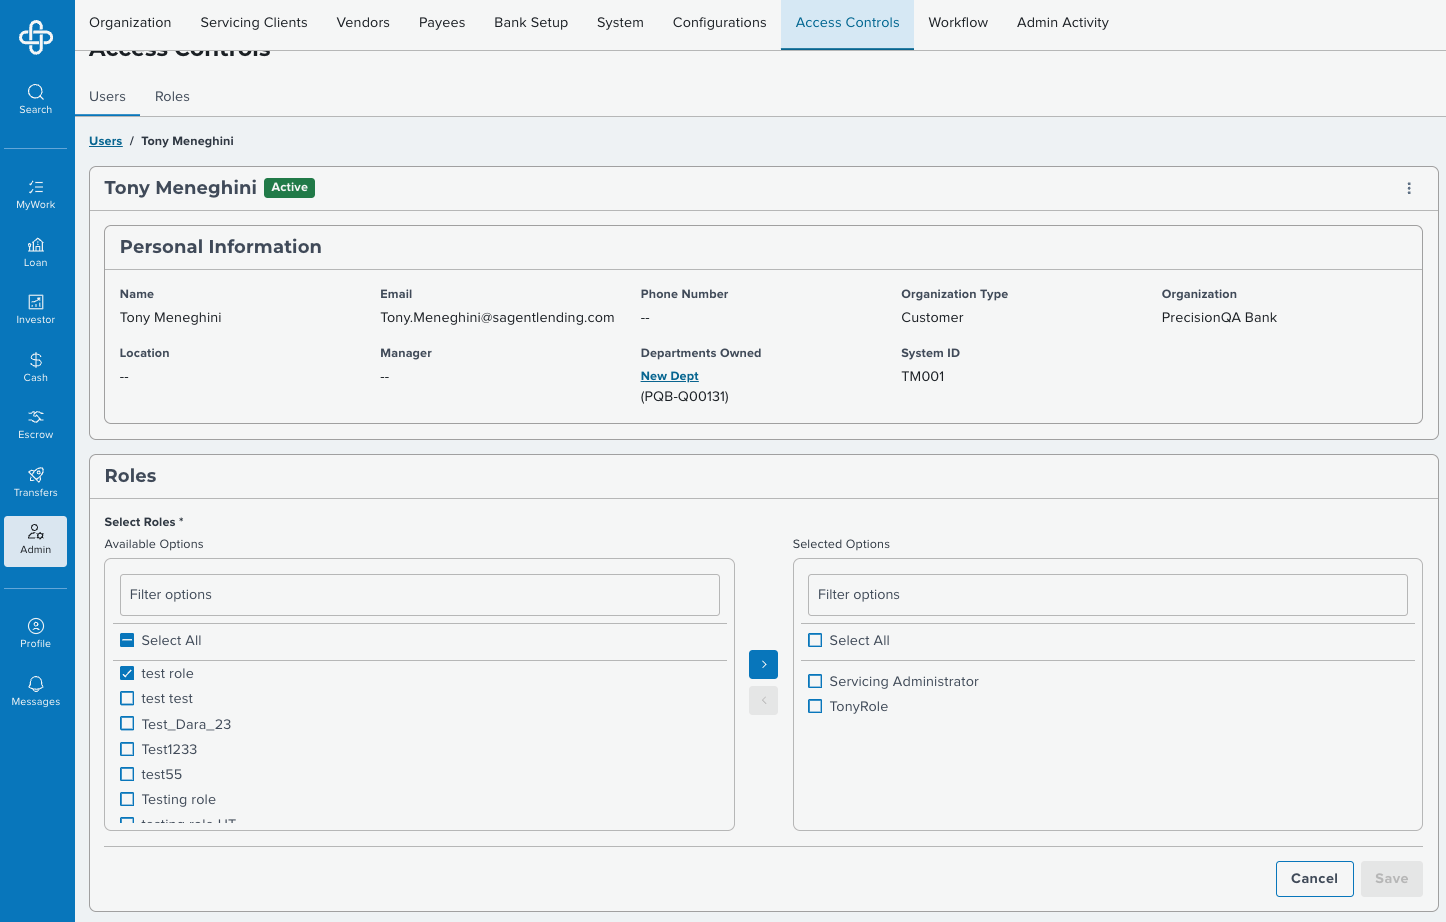Click the department code (PQB-Q00131)
This screenshot has height=922, width=1446.
(685, 396)
